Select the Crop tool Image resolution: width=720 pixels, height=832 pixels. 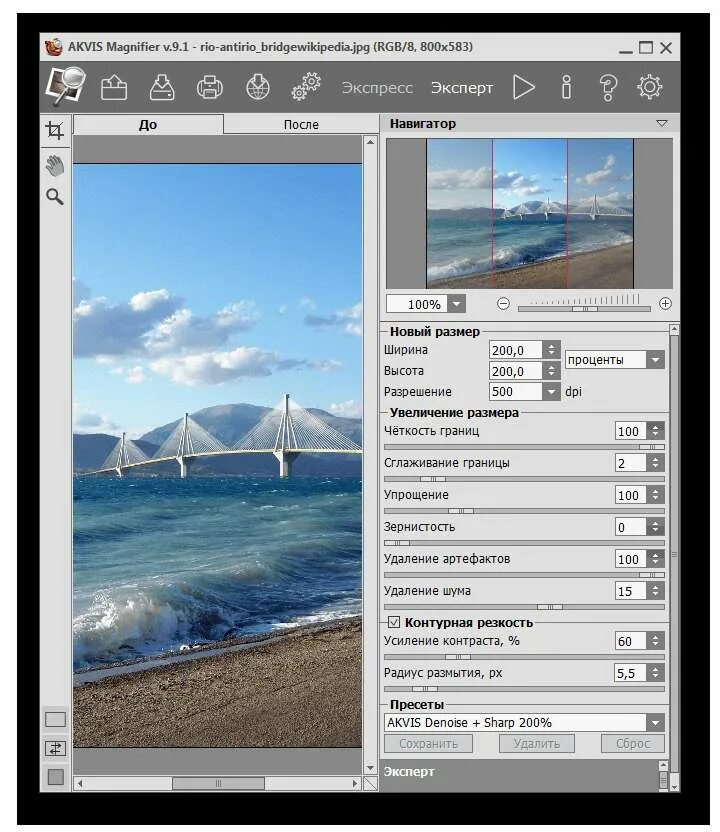pos(55,131)
